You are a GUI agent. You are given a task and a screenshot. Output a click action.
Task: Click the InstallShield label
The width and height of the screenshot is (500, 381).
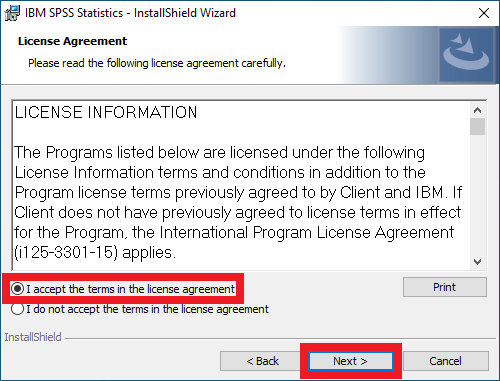pos(33,337)
